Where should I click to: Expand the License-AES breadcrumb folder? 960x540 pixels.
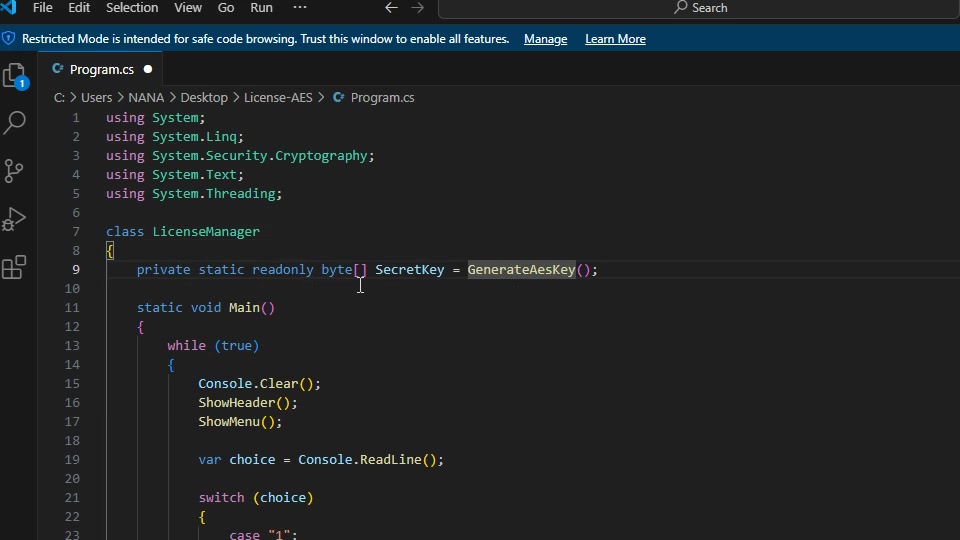click(278, 98)
